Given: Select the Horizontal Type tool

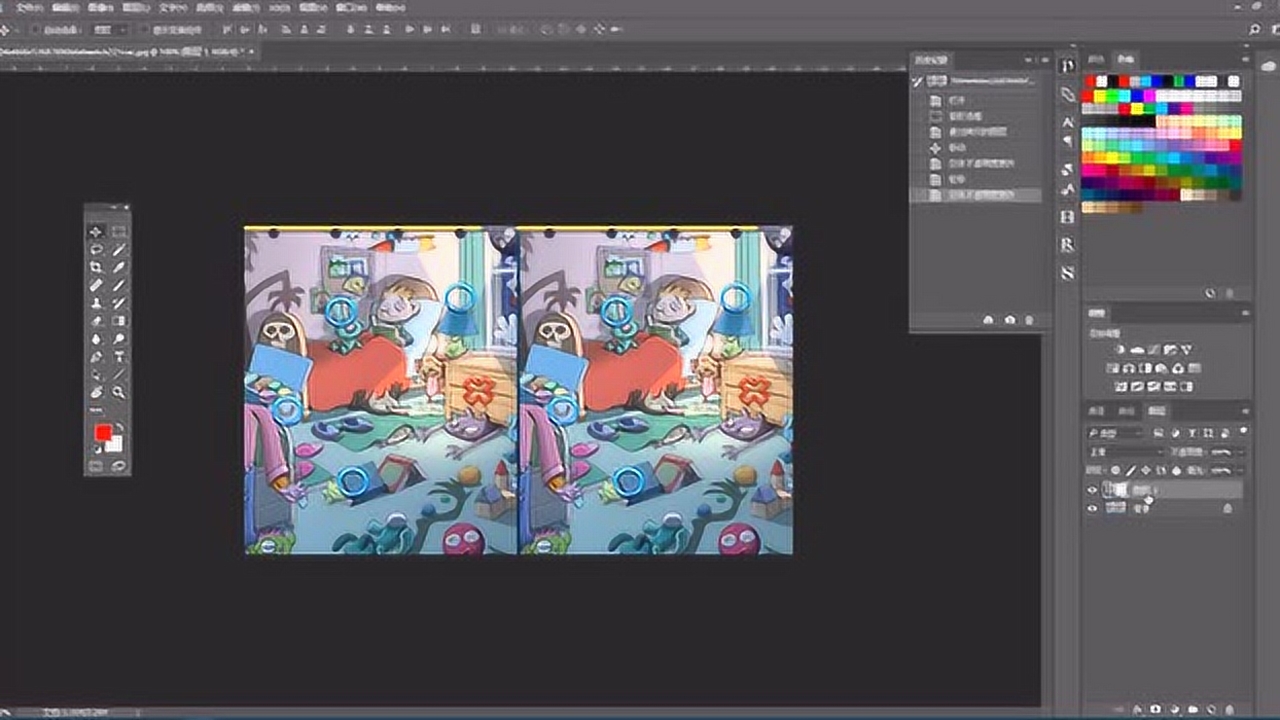Looking at the screenshot, I should point(119,357).
